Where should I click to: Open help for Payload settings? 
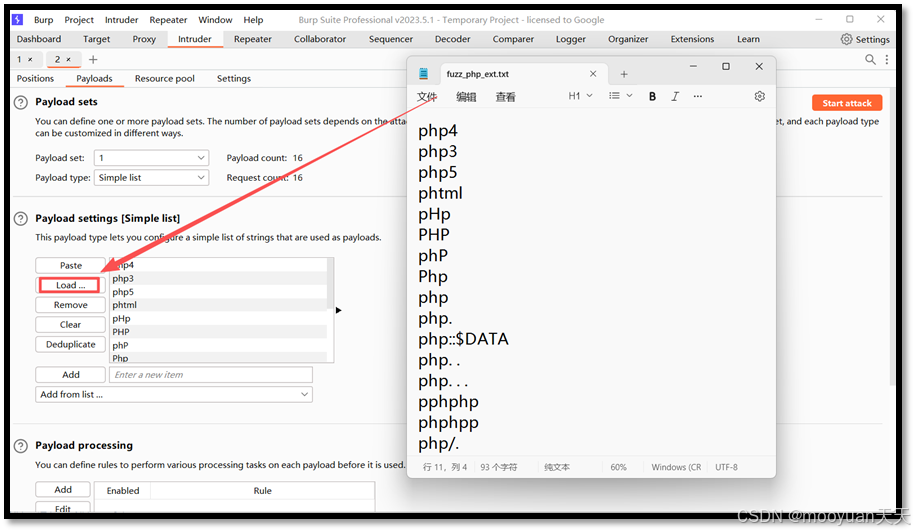coord(20,219)
